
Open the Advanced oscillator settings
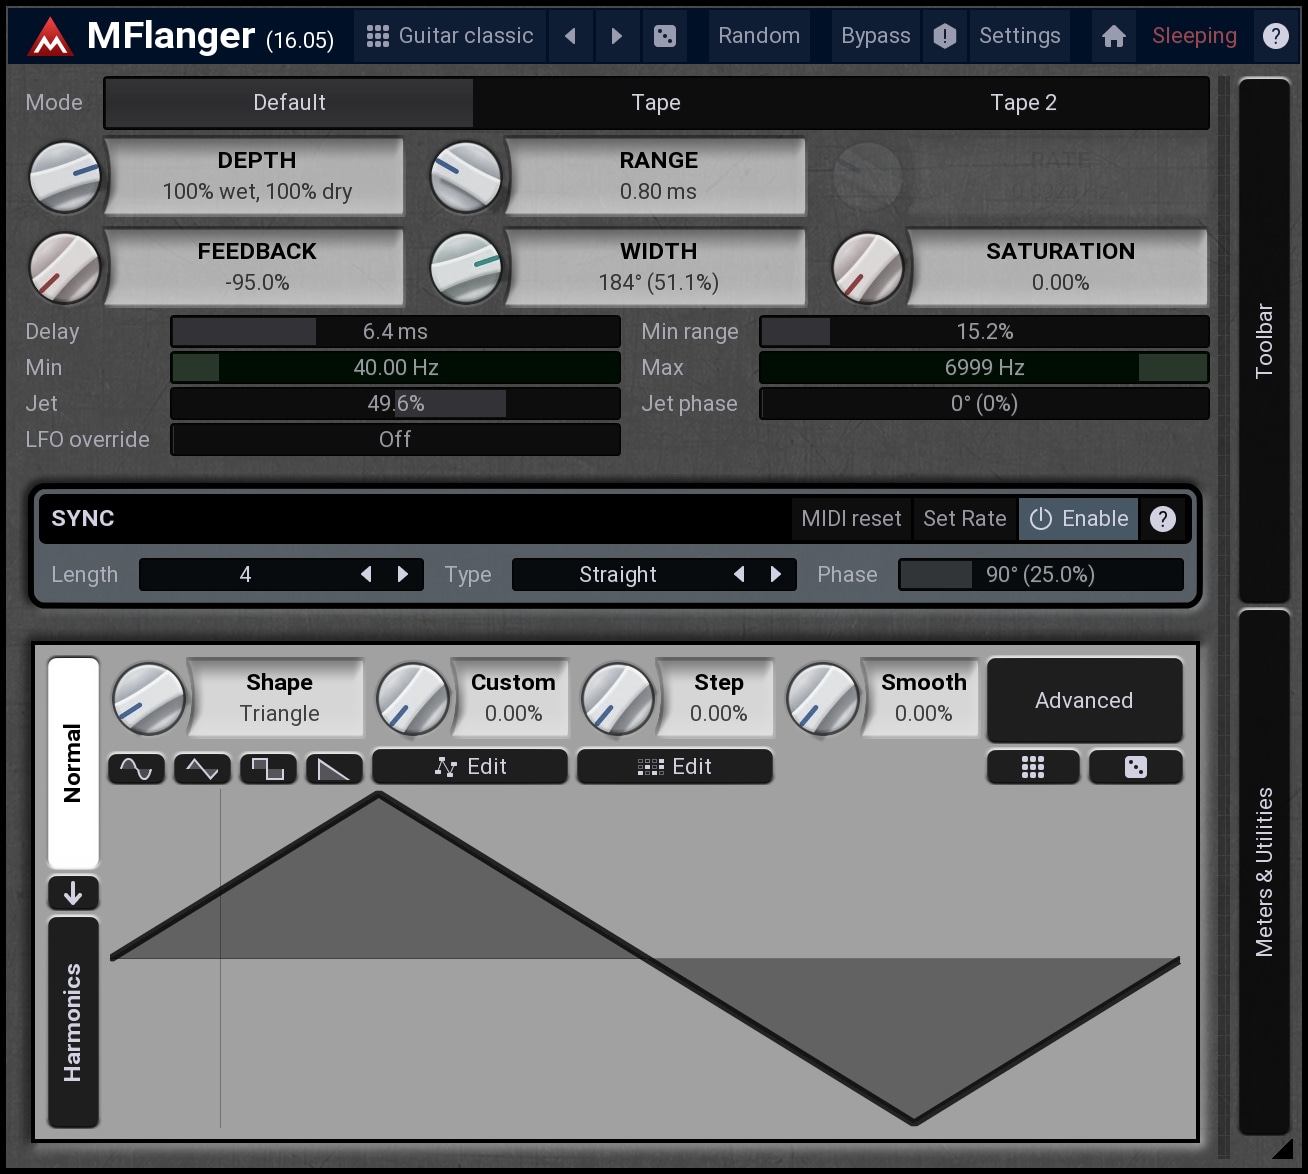[1084, 700]
